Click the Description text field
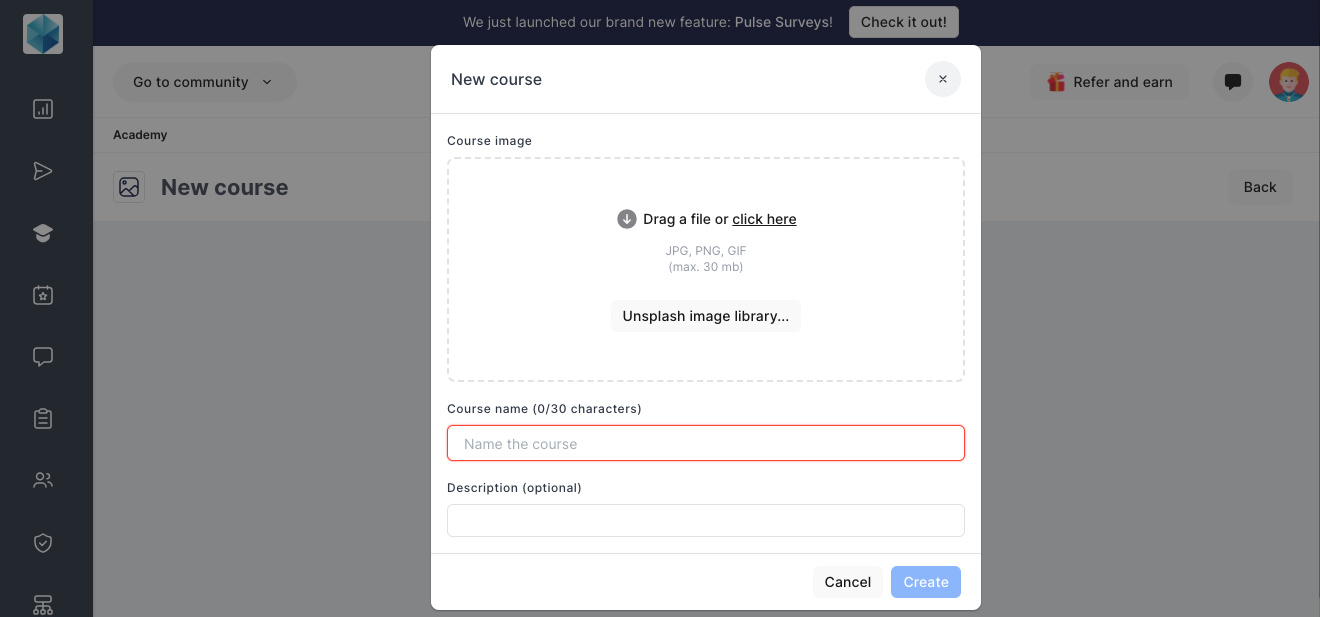This screenshot has height=617, width=1320. 705,520
